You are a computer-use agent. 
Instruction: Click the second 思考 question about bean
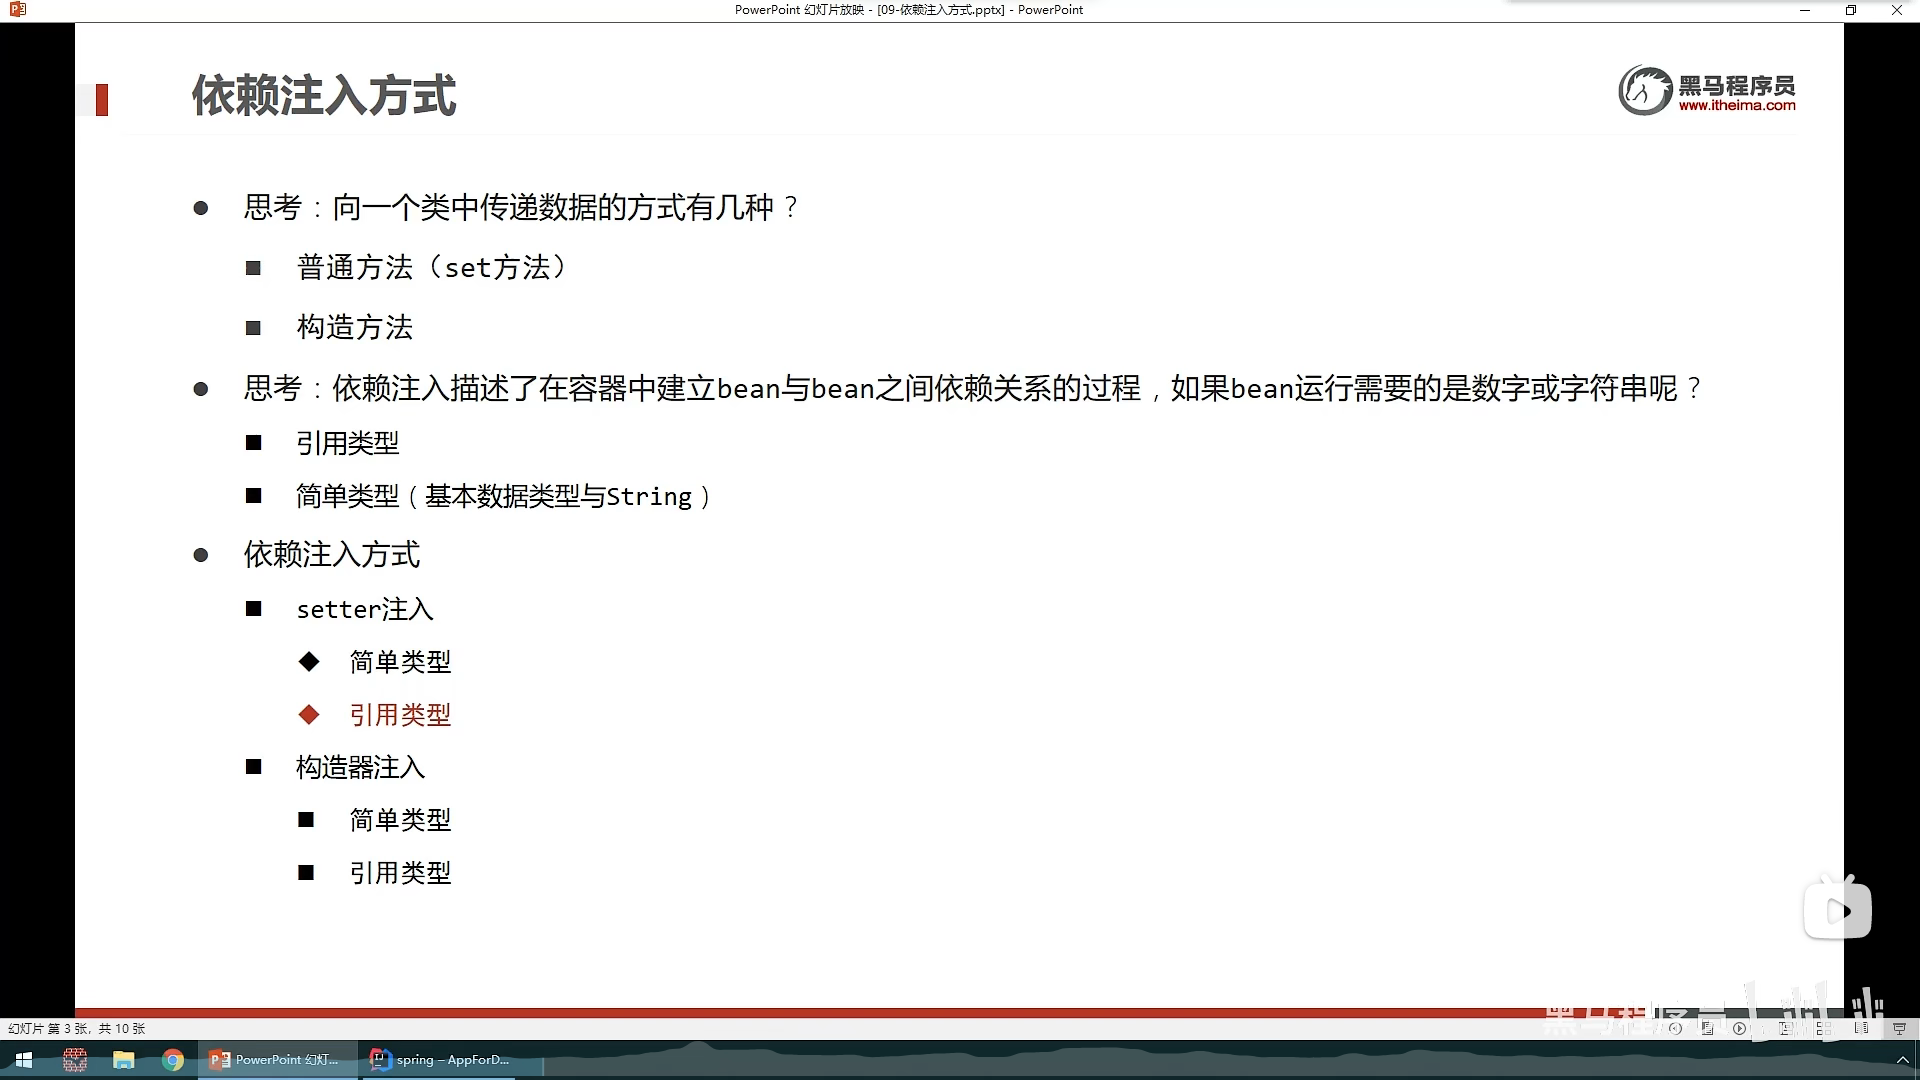tap(973, 388)
